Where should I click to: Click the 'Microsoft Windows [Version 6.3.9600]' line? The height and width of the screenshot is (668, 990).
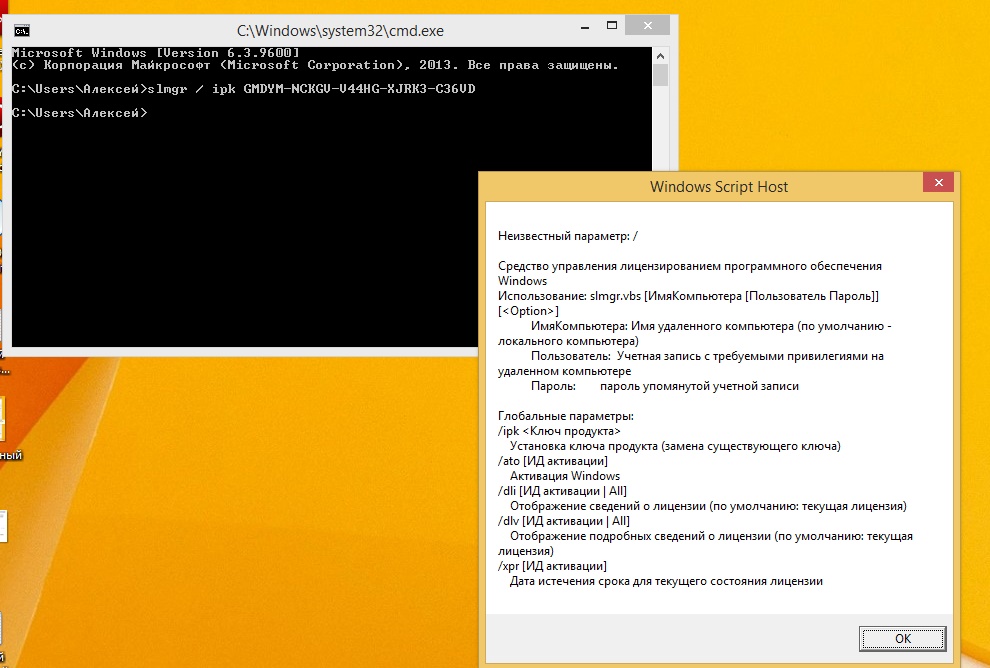(x=155, y=52)
